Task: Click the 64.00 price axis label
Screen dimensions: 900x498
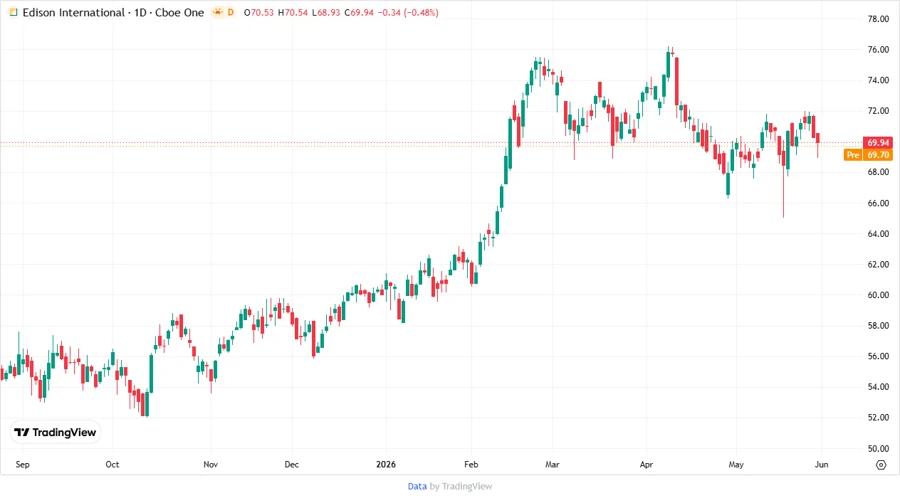Action: (x=878, y=234)
